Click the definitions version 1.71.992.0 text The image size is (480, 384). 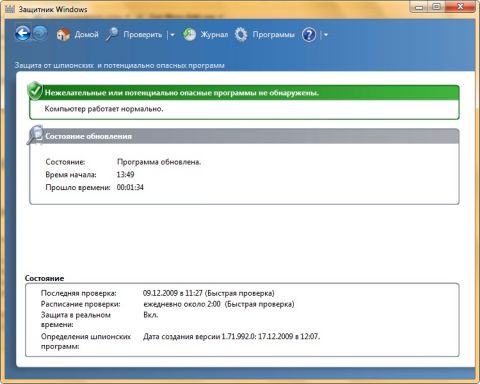[231, 337]
